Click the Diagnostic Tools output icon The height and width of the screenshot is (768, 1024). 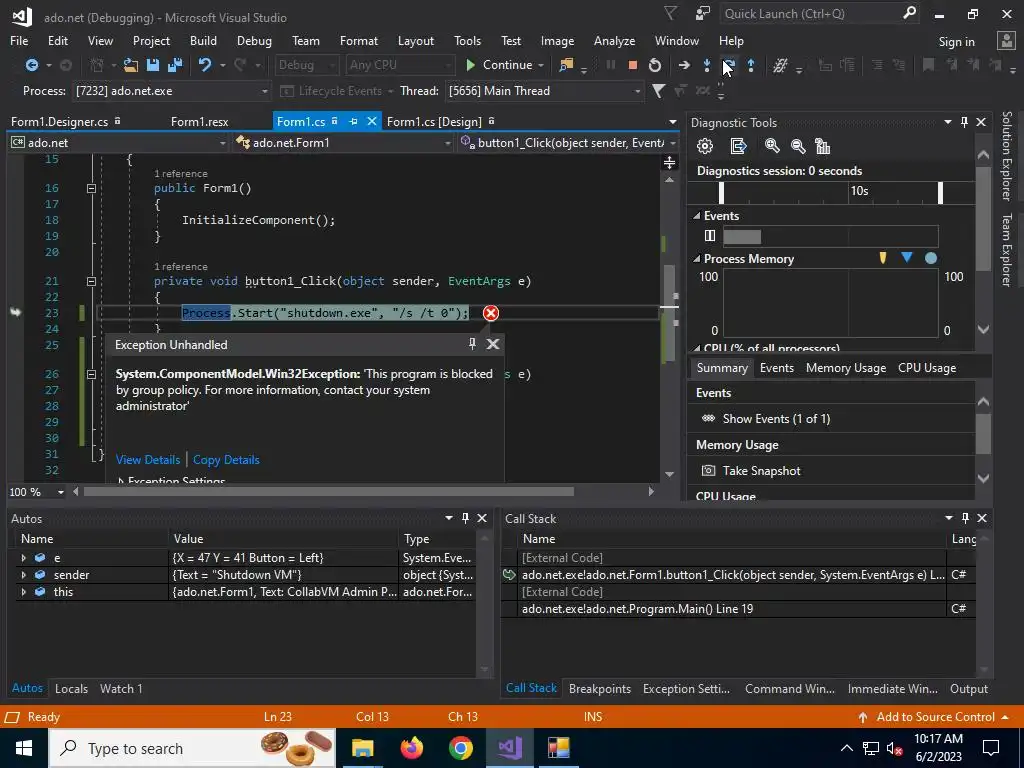738,146
